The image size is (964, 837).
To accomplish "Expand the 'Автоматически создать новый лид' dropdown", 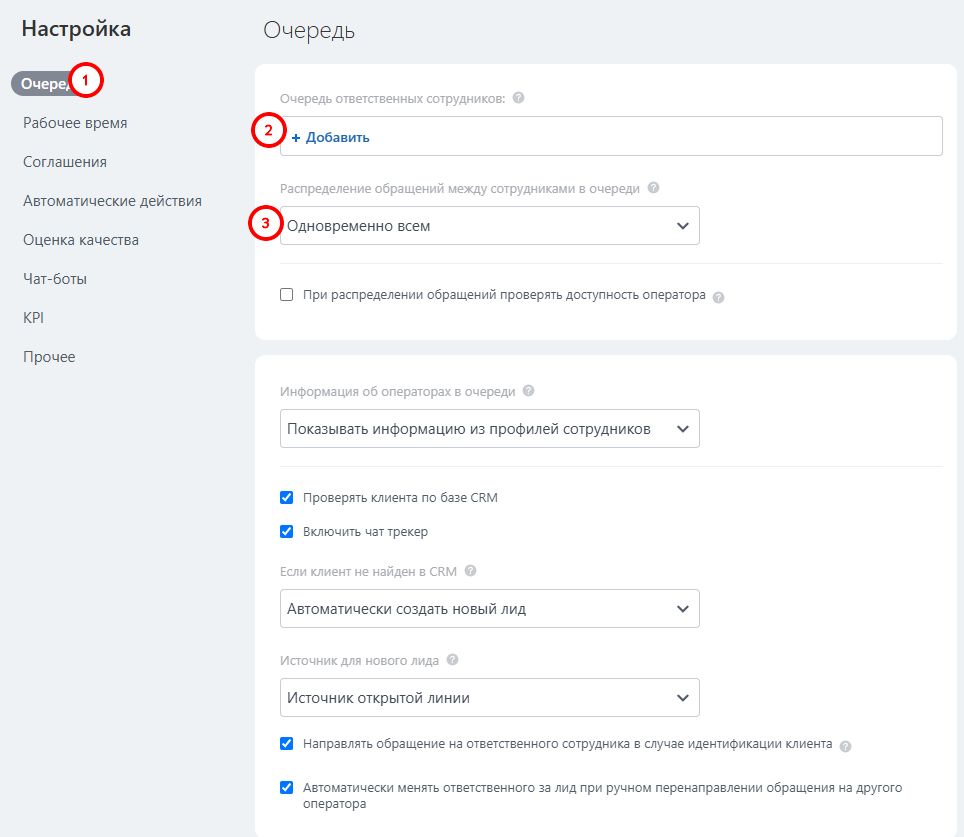I will [490, 608].
